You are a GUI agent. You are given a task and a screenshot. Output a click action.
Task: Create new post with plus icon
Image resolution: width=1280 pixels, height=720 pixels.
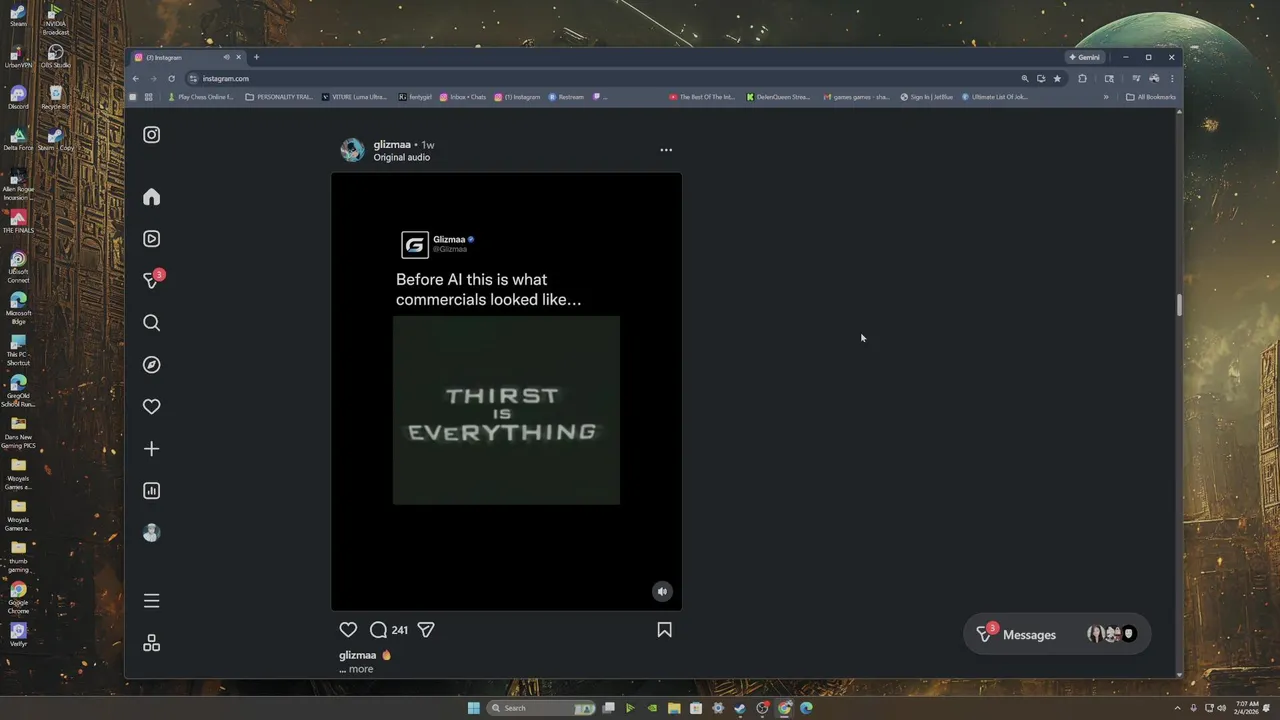(151, 449)
